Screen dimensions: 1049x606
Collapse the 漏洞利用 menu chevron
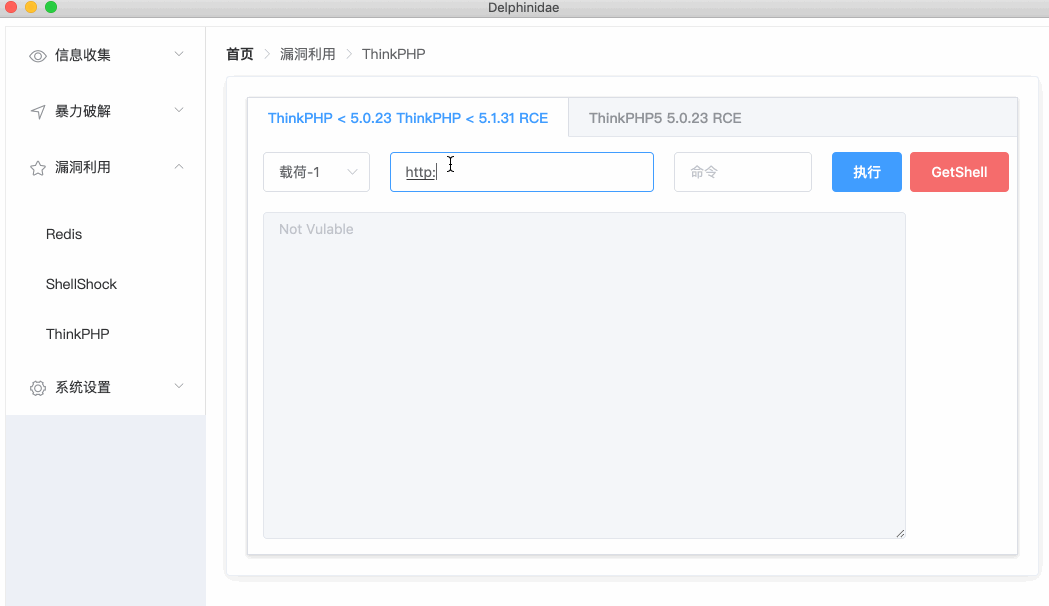179,166
